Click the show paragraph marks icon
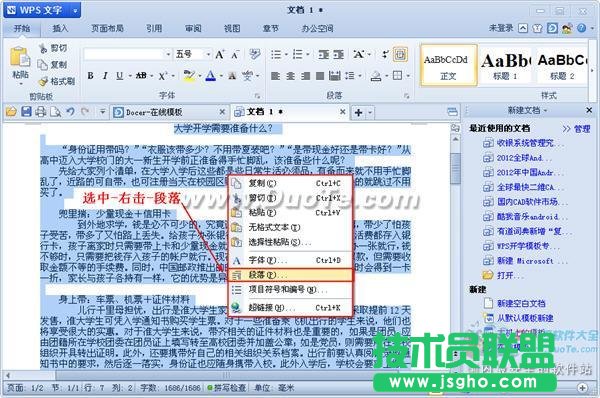Screen dimensions: 600x398 click(385, 54)
